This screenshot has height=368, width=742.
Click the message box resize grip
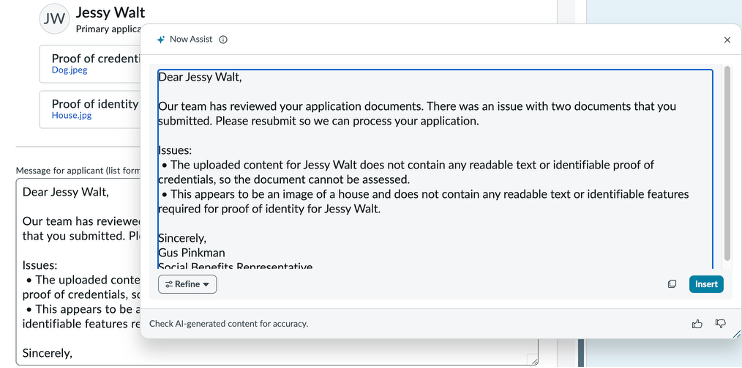click(x=534, y=361)
